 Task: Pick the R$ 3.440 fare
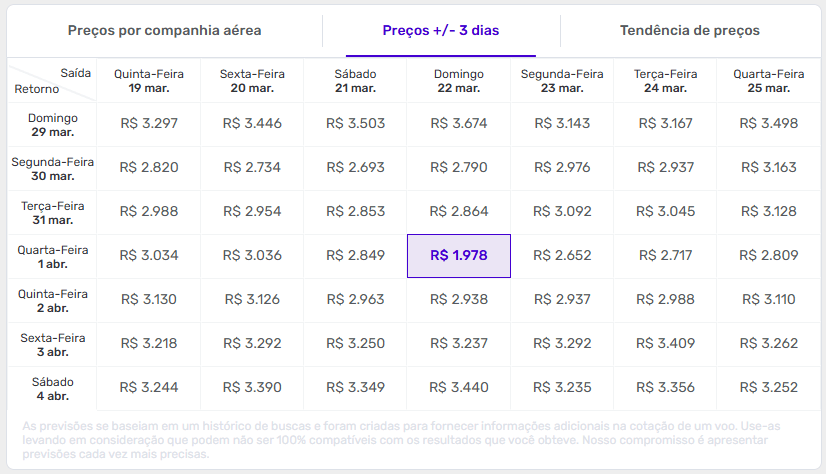459,388
